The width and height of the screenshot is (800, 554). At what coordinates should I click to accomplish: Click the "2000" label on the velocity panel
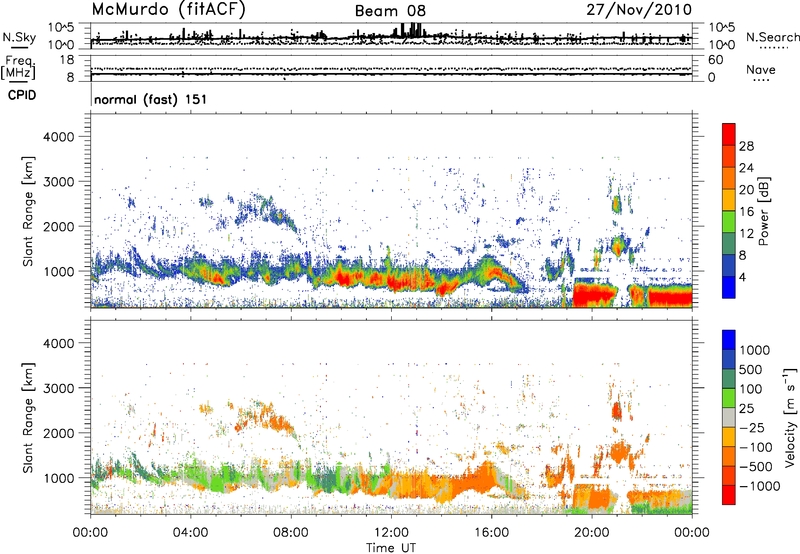[x=58, y=433]
